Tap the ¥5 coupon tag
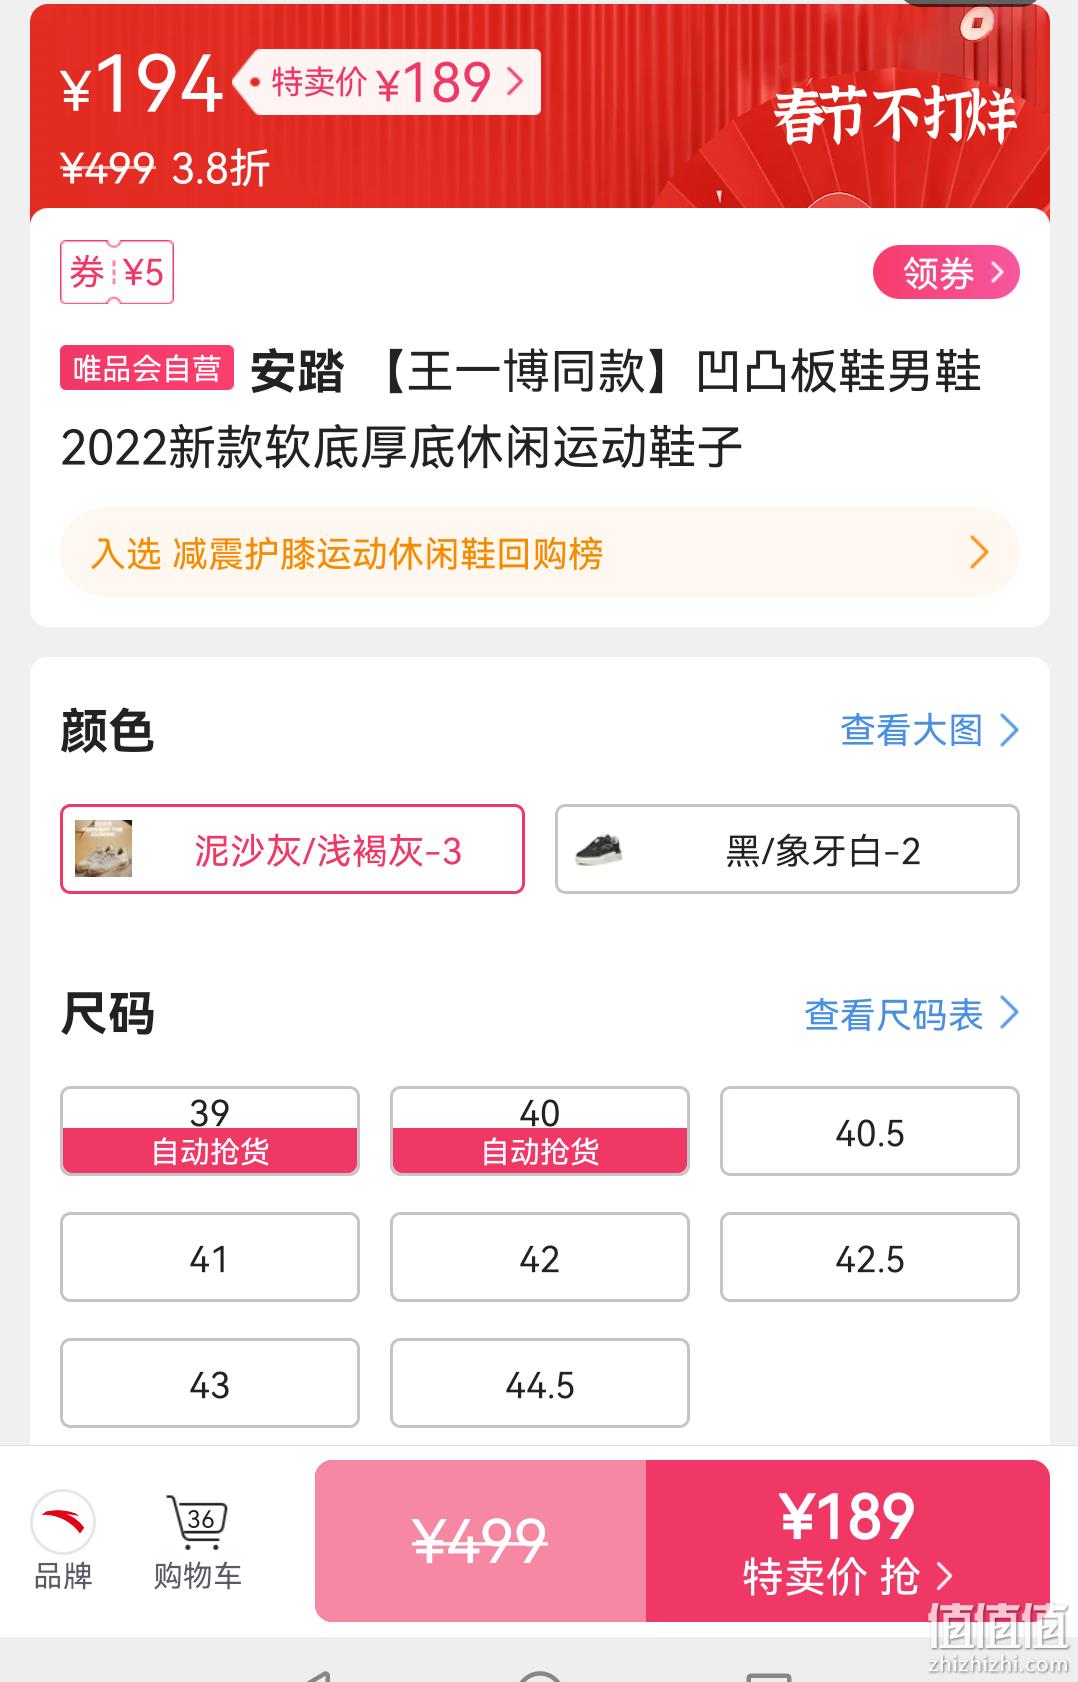Screen dimensions: 1078x1682 click(117, 272)
